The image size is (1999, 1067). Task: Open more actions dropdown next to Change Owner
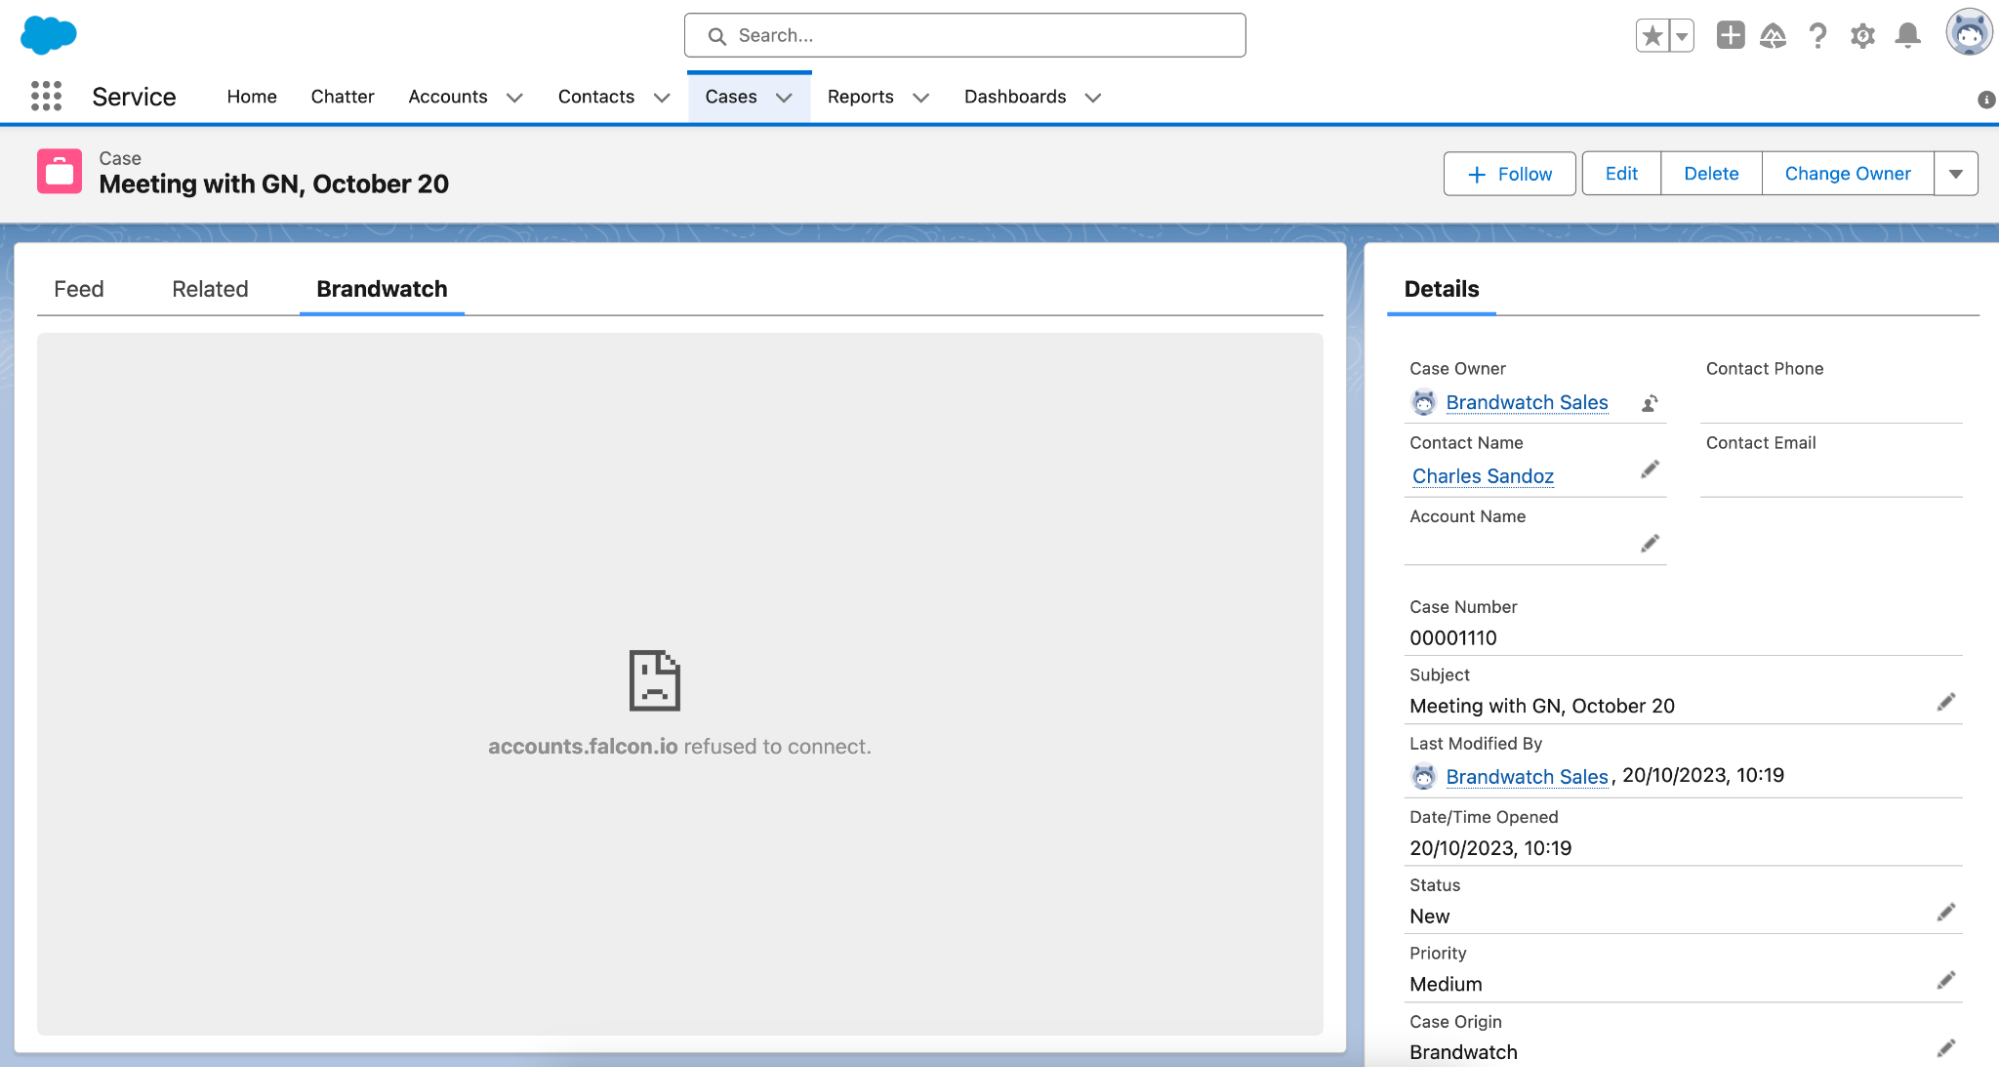coord(1956,174)
